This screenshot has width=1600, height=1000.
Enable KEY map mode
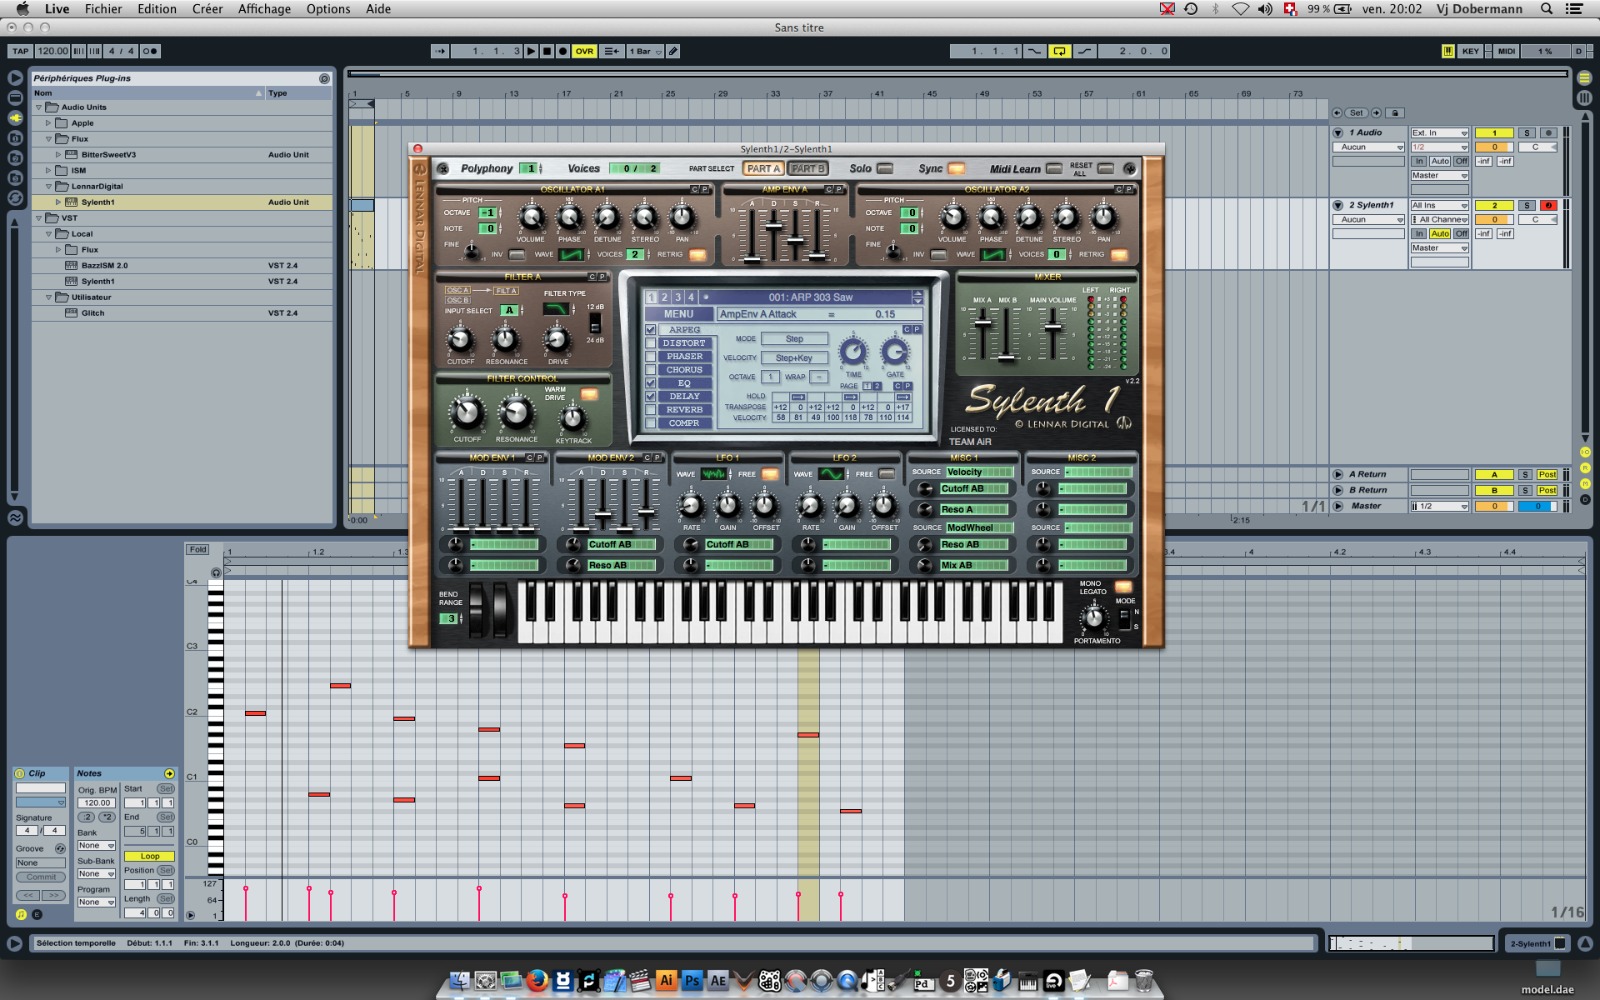pyautogui.click(x=1470, y=51)
